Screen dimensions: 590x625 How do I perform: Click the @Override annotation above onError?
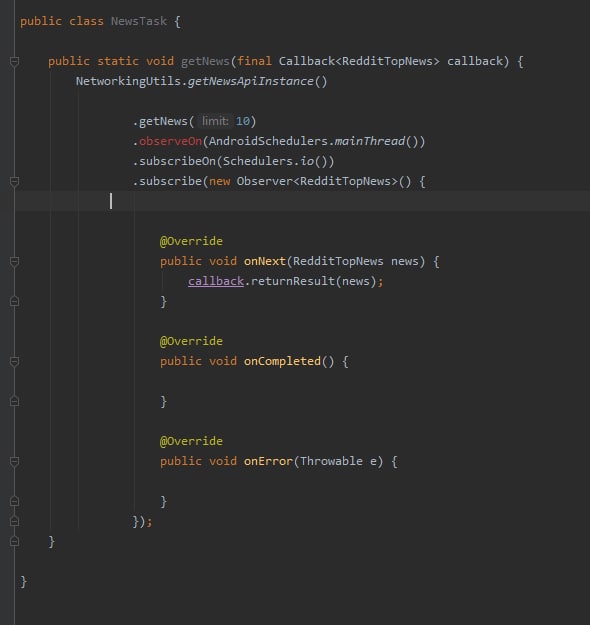click(x=191, y=441)
